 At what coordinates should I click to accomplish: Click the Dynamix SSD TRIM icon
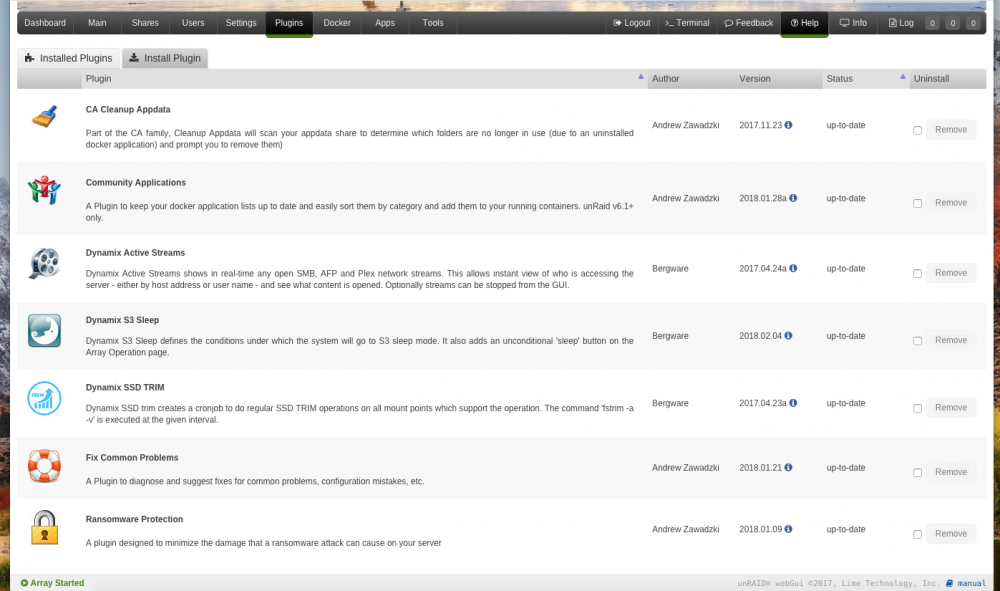(44, 398)
